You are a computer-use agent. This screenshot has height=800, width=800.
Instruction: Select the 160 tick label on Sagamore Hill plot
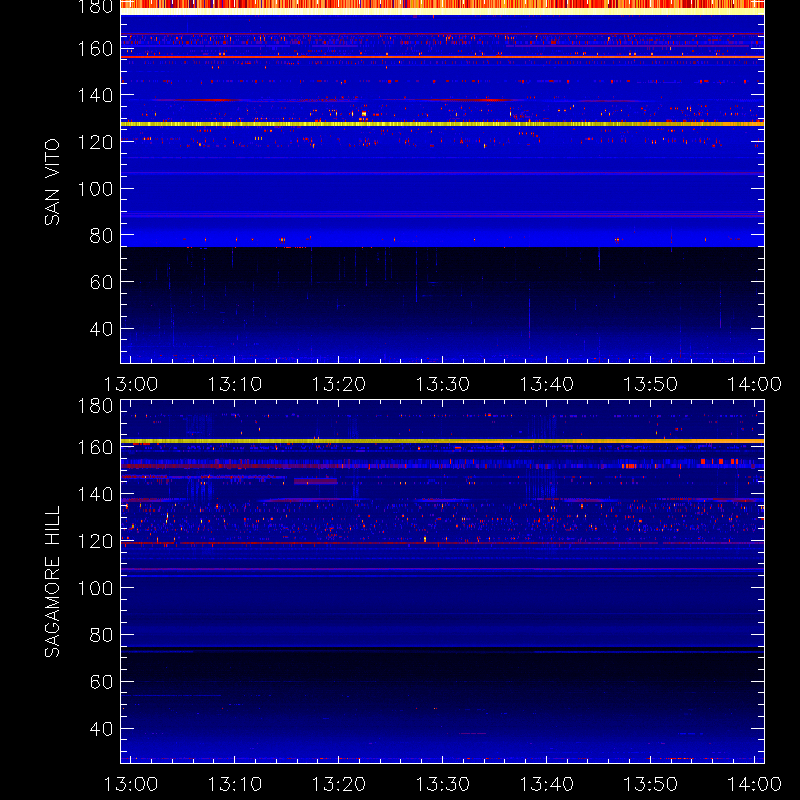[95, 447]
